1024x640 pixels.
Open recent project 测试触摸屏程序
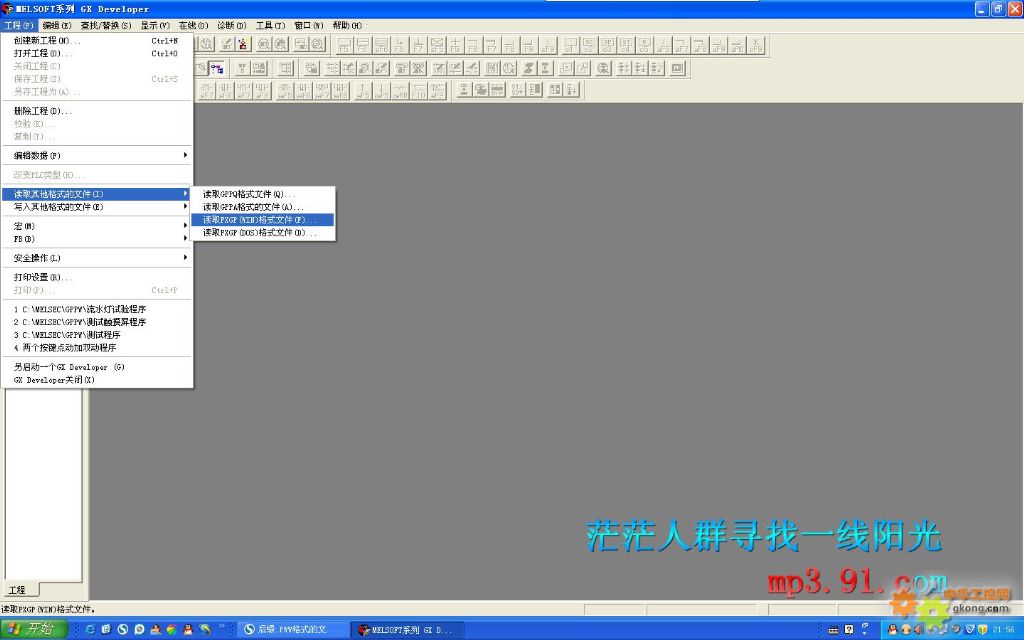click(x=97, y=322)
